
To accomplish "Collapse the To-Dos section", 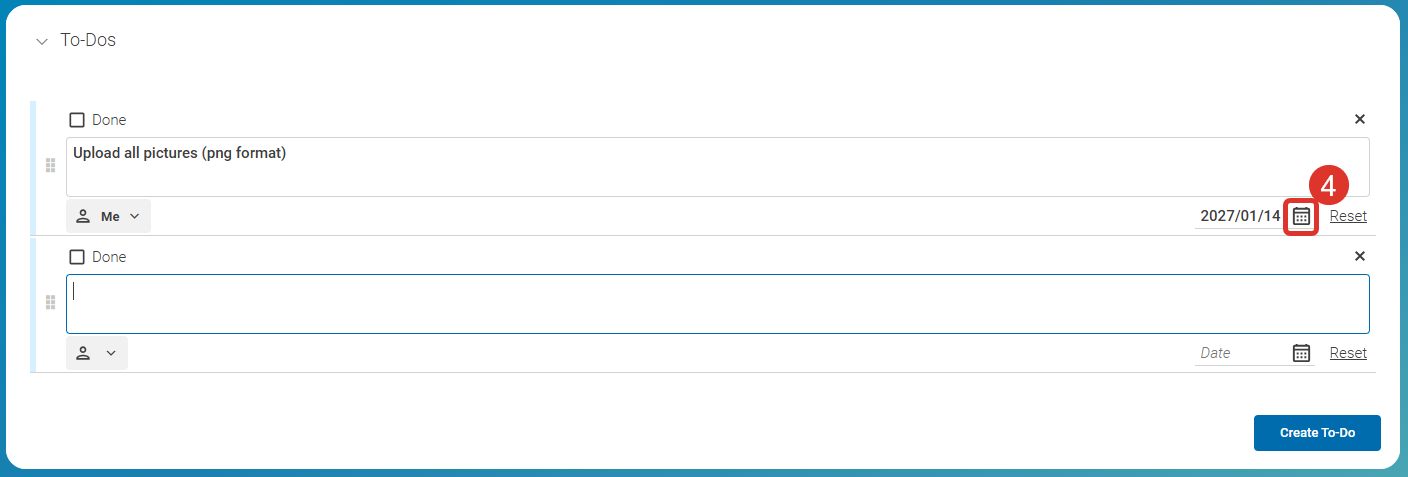I will click(x=41, y=42).
